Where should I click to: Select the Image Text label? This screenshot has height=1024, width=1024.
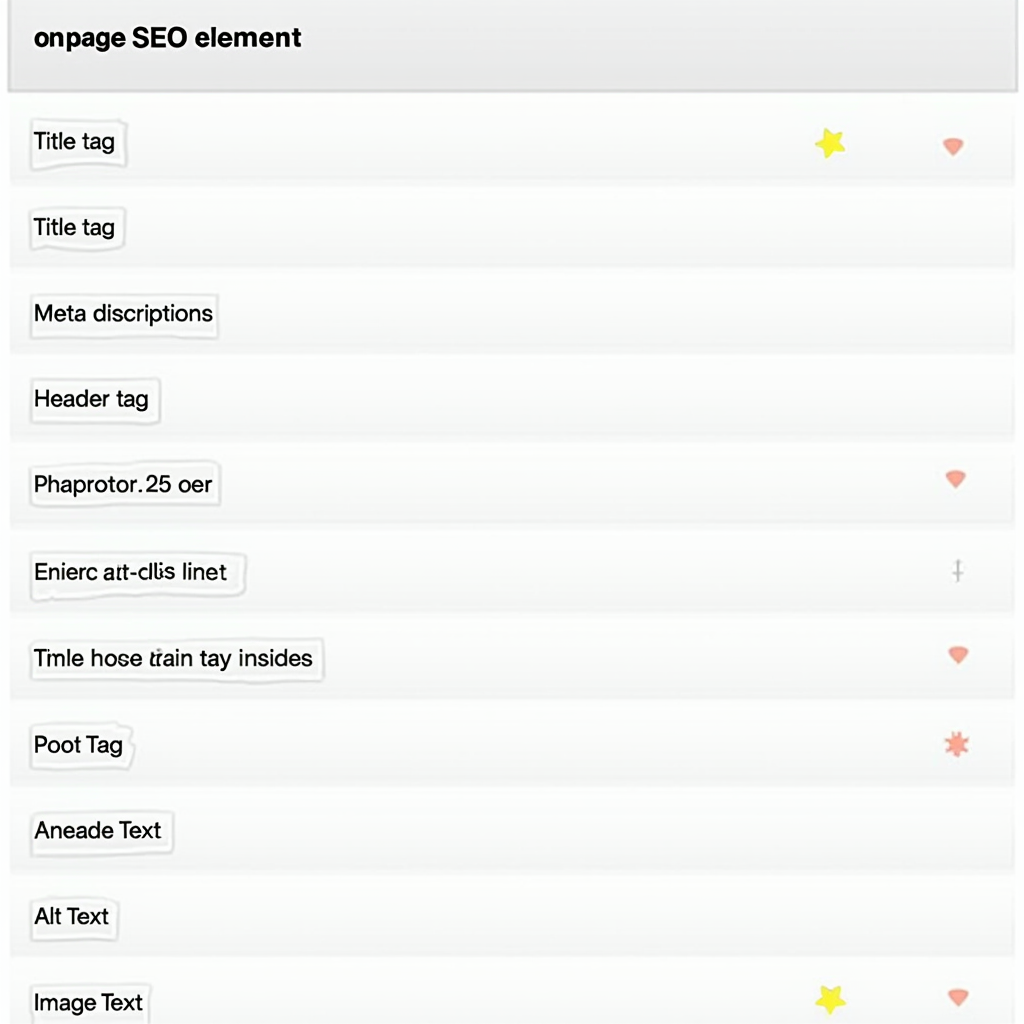[x=88, y=1003]
